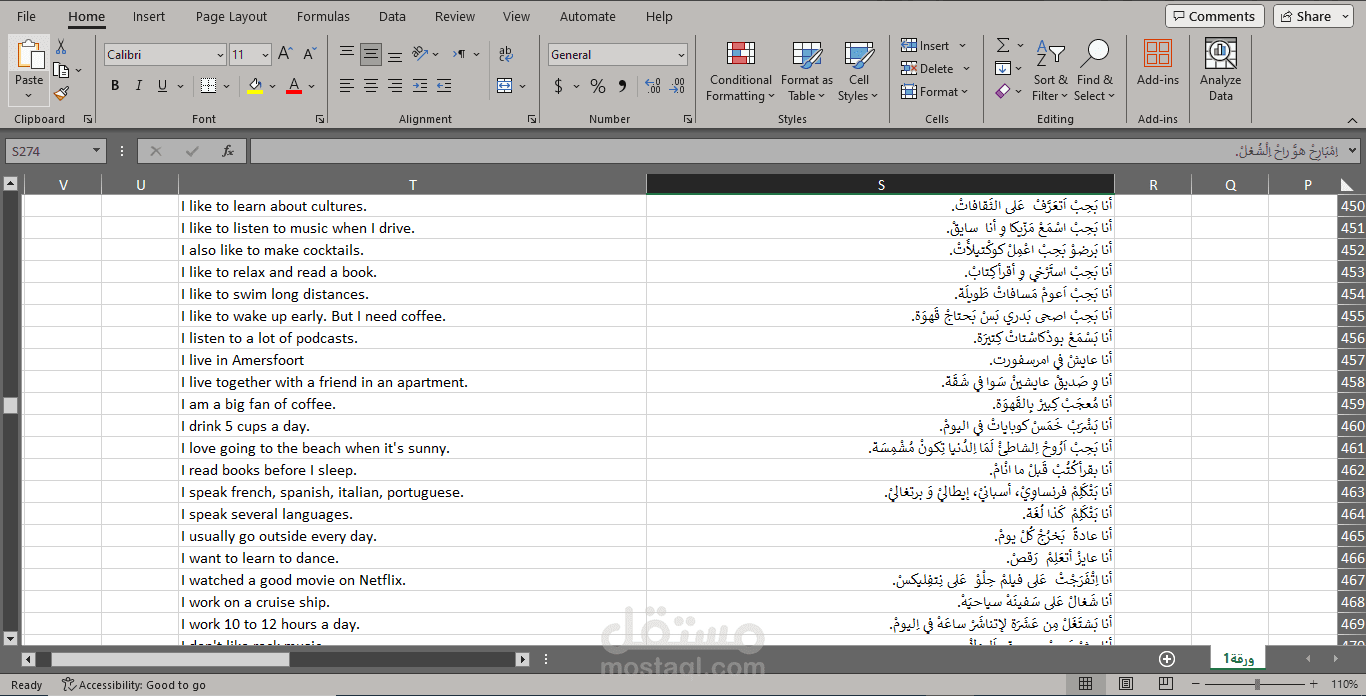The width and height of the screenshot is (1366, 696).
Task: Toggle middle vertical alignment
Action: point(371,53)
